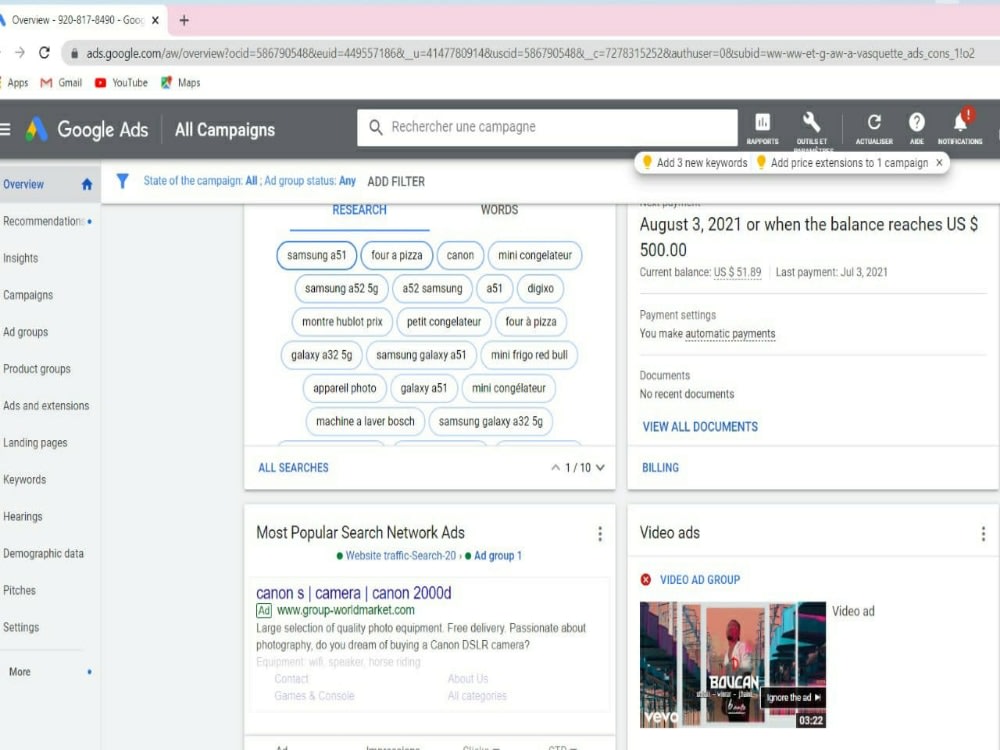This screenshot has height=750, width=1000.
Task: Open Website traffic-Search-20 campaign link
Action: 401,555
